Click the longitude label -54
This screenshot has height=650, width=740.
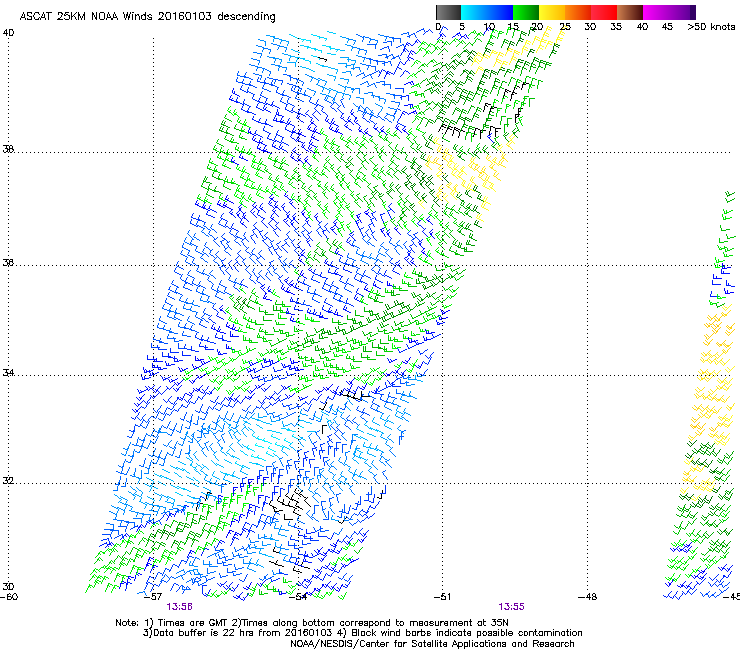click(x=297, y=597)
